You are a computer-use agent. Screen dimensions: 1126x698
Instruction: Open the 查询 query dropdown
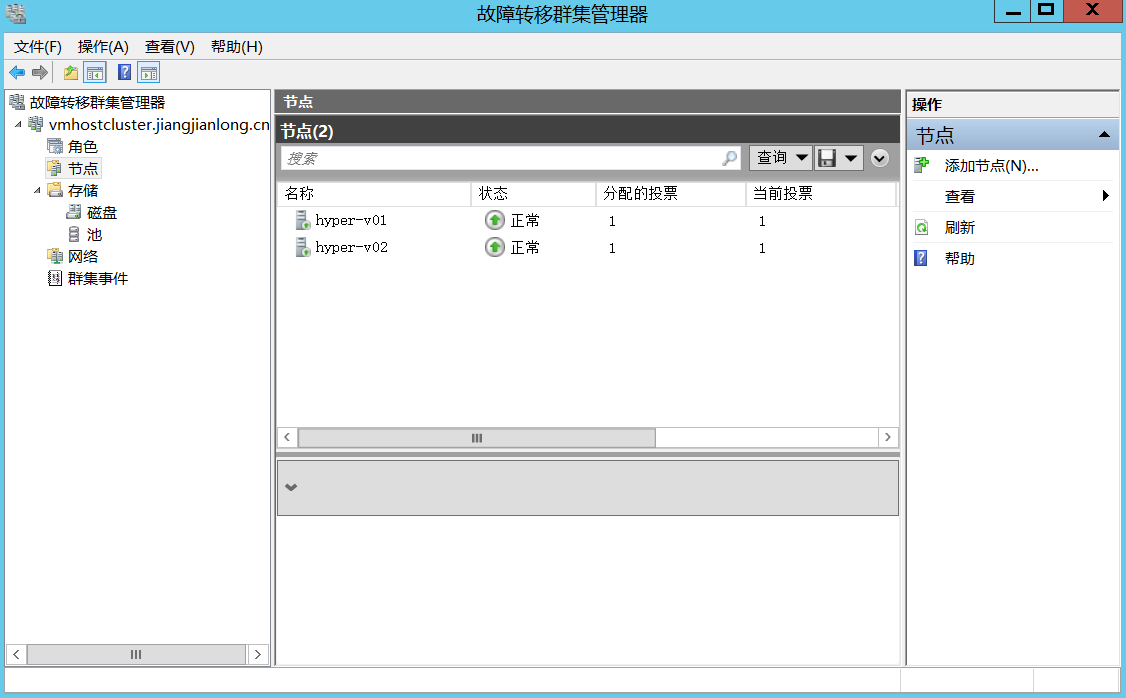(781, 158)
